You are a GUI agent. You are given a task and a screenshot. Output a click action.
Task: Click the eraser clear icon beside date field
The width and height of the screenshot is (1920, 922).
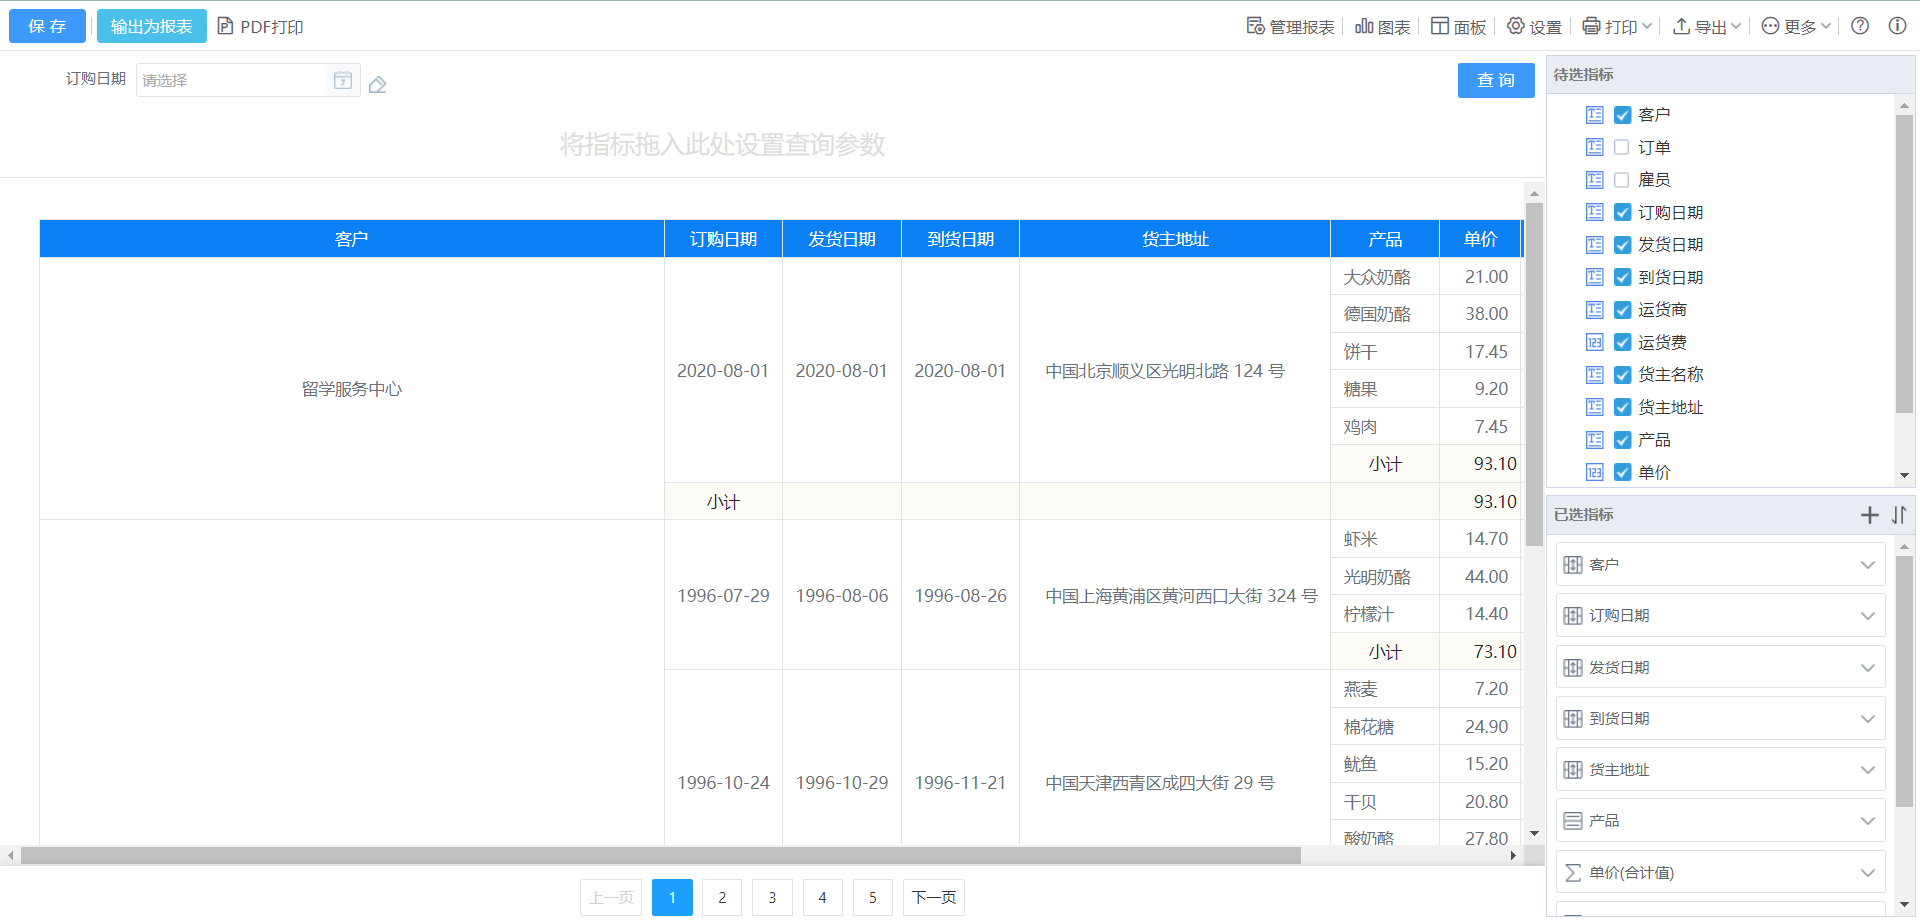click(x=377, y=85)
